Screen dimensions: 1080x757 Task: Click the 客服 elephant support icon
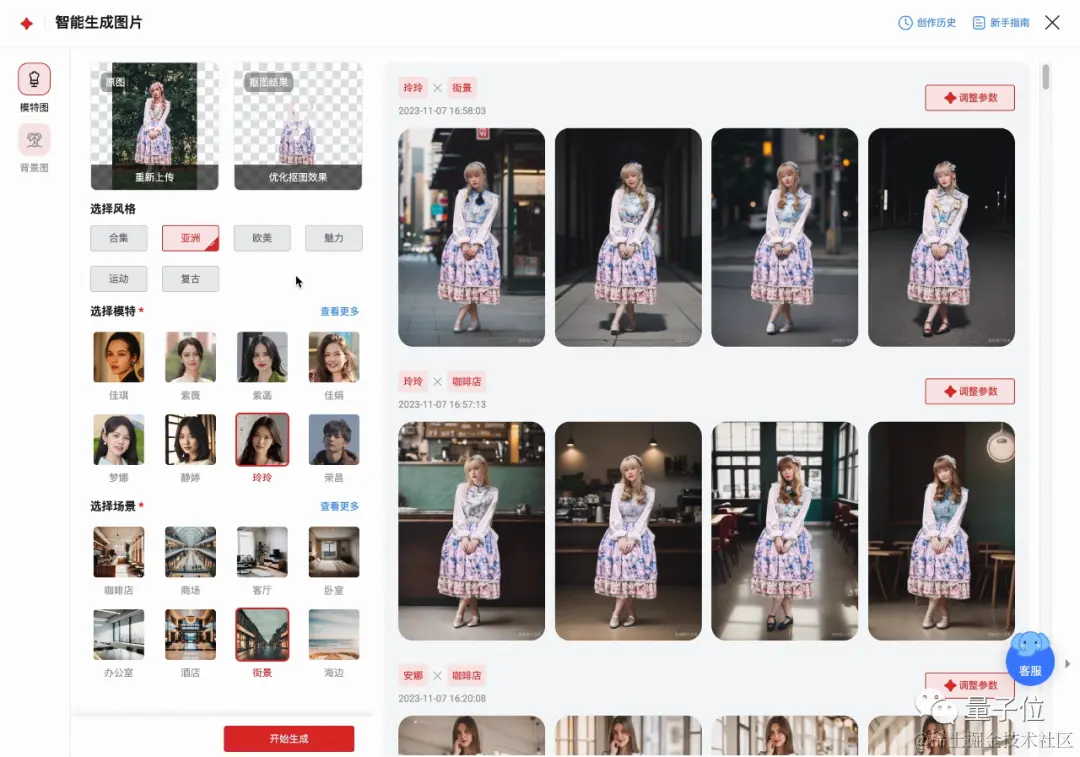1030,659
